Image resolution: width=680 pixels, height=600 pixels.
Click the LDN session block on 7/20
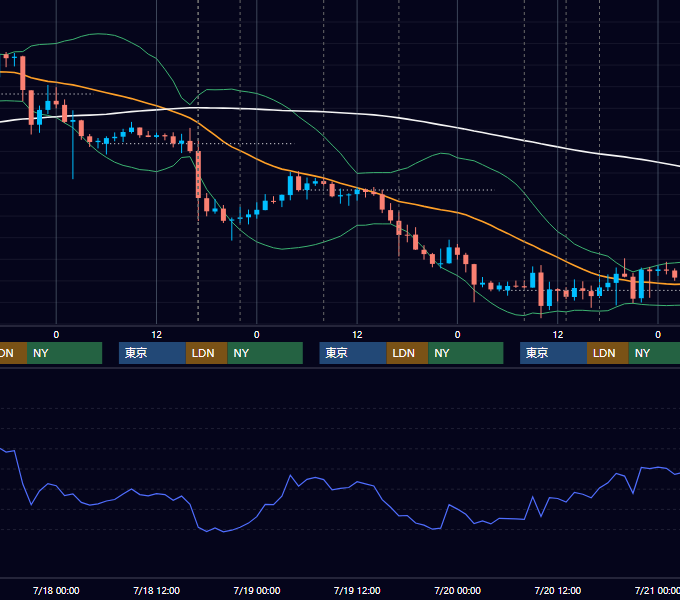tap(608, 353)
